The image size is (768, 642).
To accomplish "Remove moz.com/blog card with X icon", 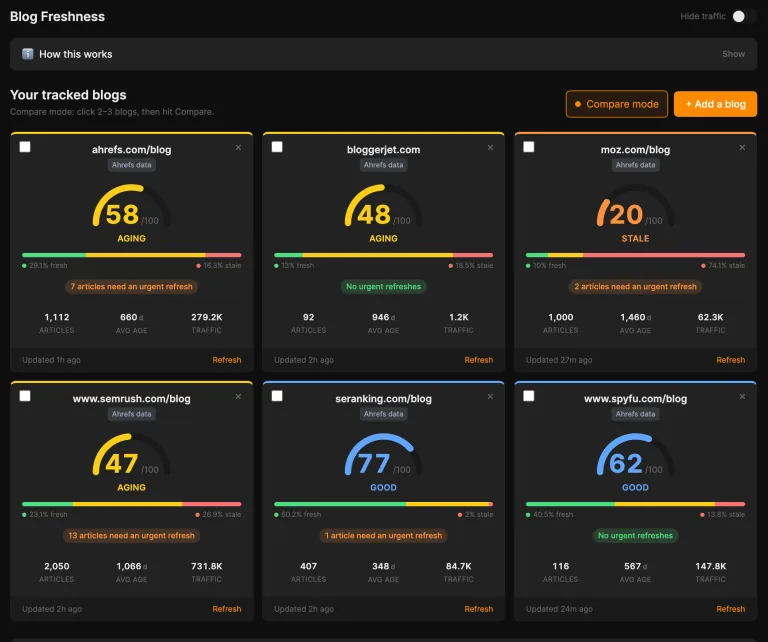I will pyautogui.click(x=742, y=147).
